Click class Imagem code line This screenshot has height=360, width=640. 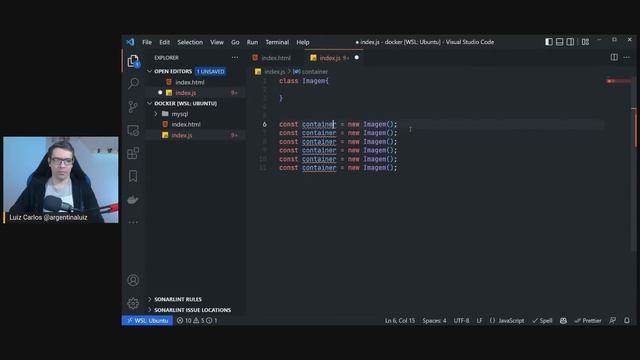coord(304,81)
